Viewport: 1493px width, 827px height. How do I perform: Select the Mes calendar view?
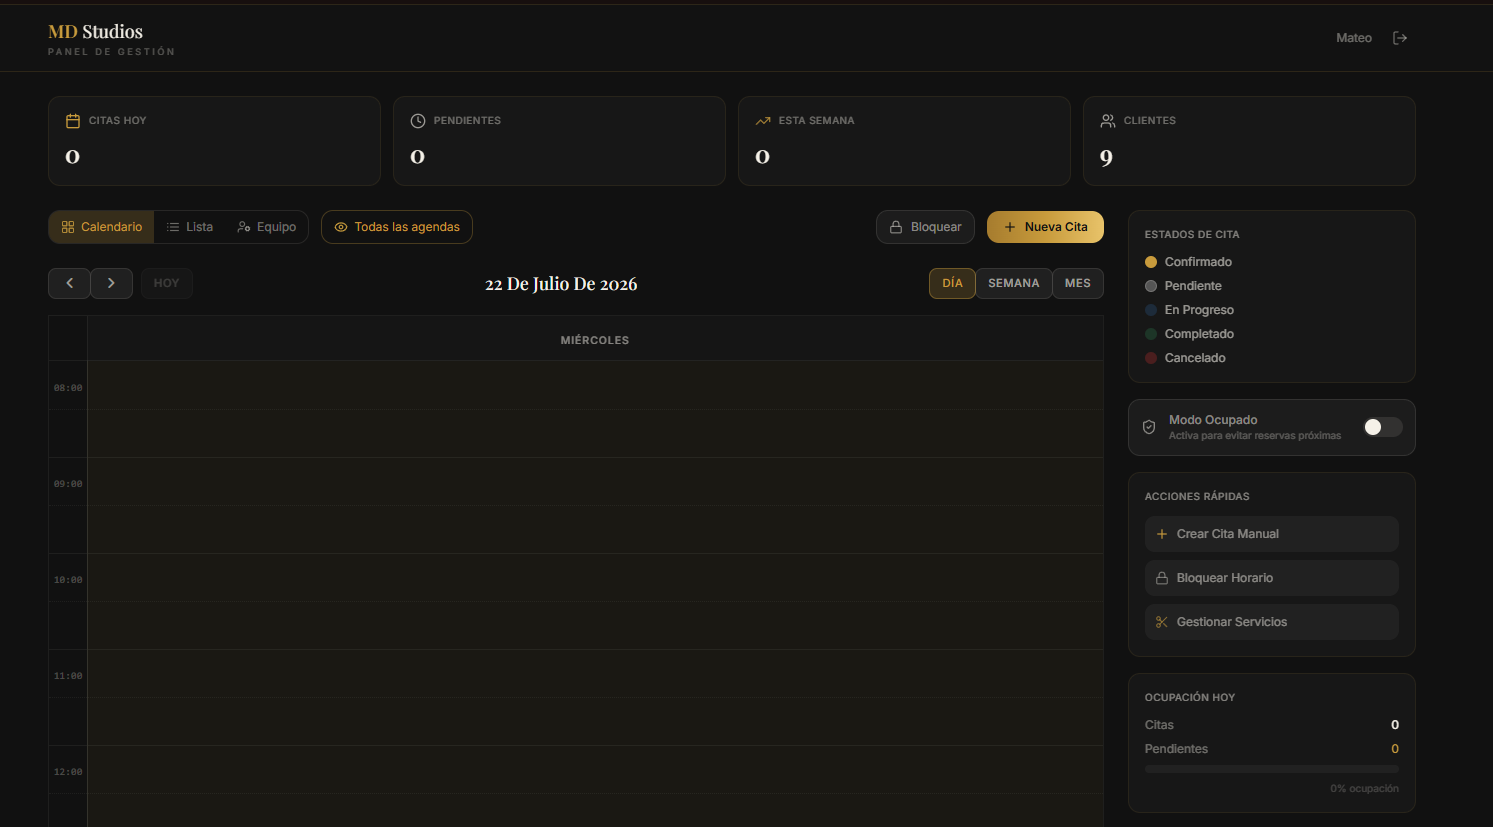[x=1078, y=283]
